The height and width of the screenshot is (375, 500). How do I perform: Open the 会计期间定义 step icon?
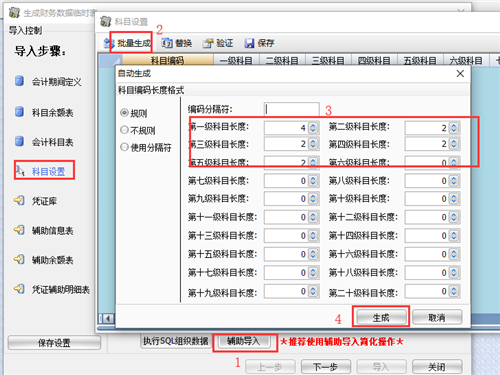pos(19,81)
